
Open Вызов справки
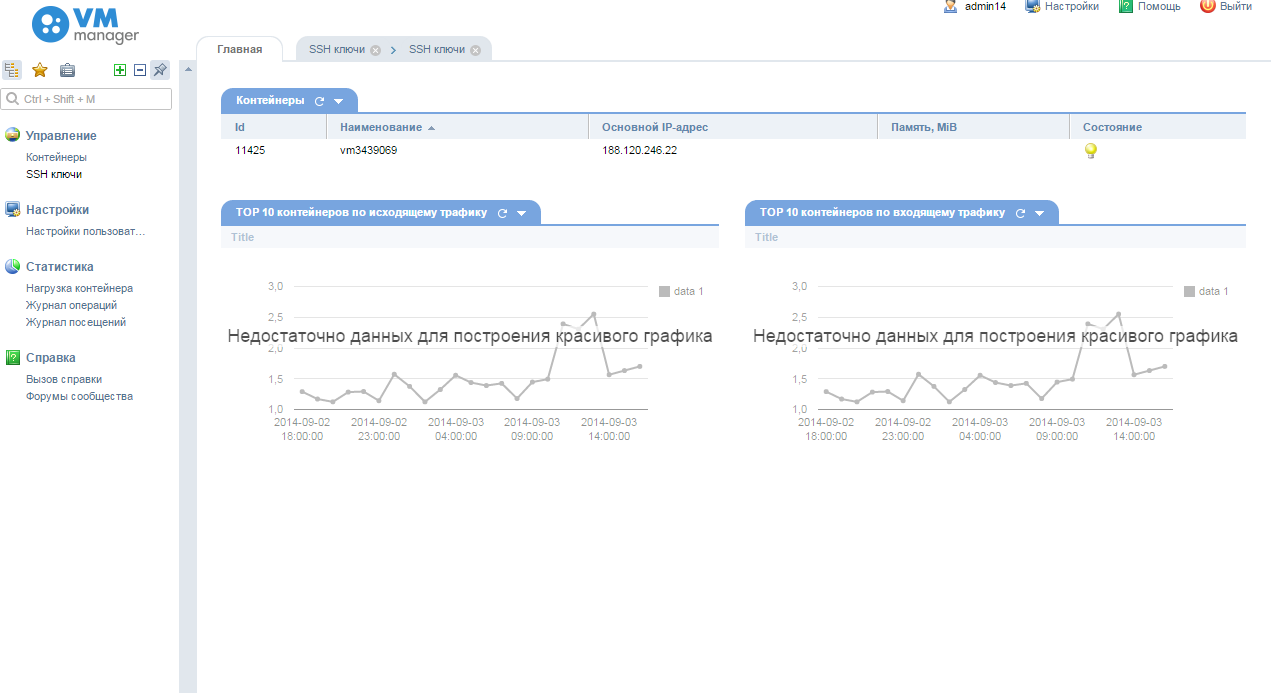pos(64,379)
